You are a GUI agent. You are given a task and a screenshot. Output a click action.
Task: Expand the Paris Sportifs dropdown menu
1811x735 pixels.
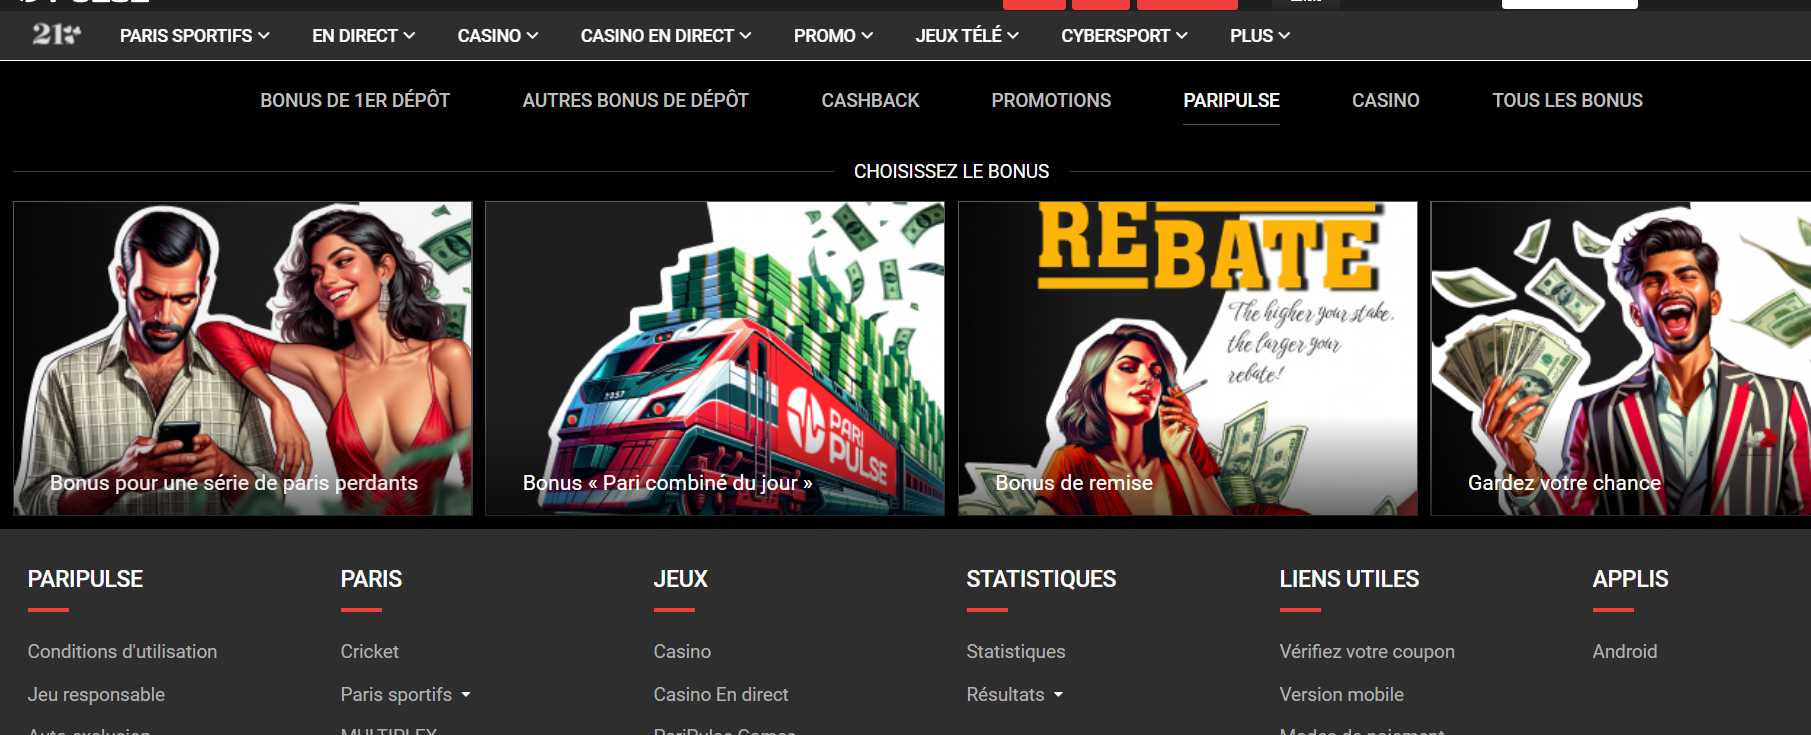(x=194, y=36)
